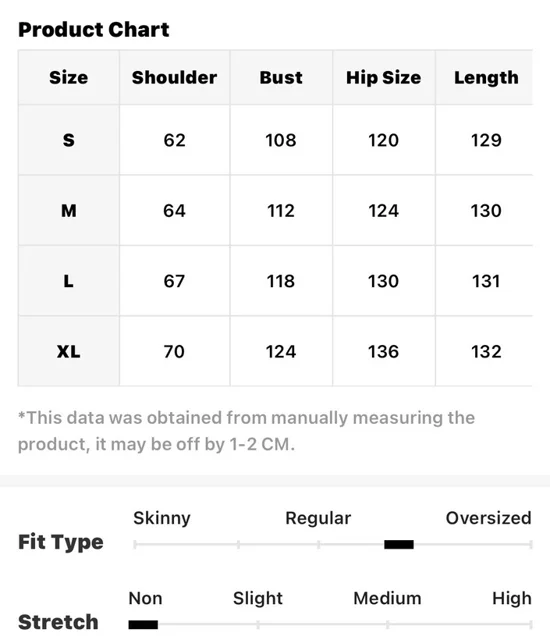
Task: Click the Skinny fit label
Action: pyautogui.click(x=162, y=518)
